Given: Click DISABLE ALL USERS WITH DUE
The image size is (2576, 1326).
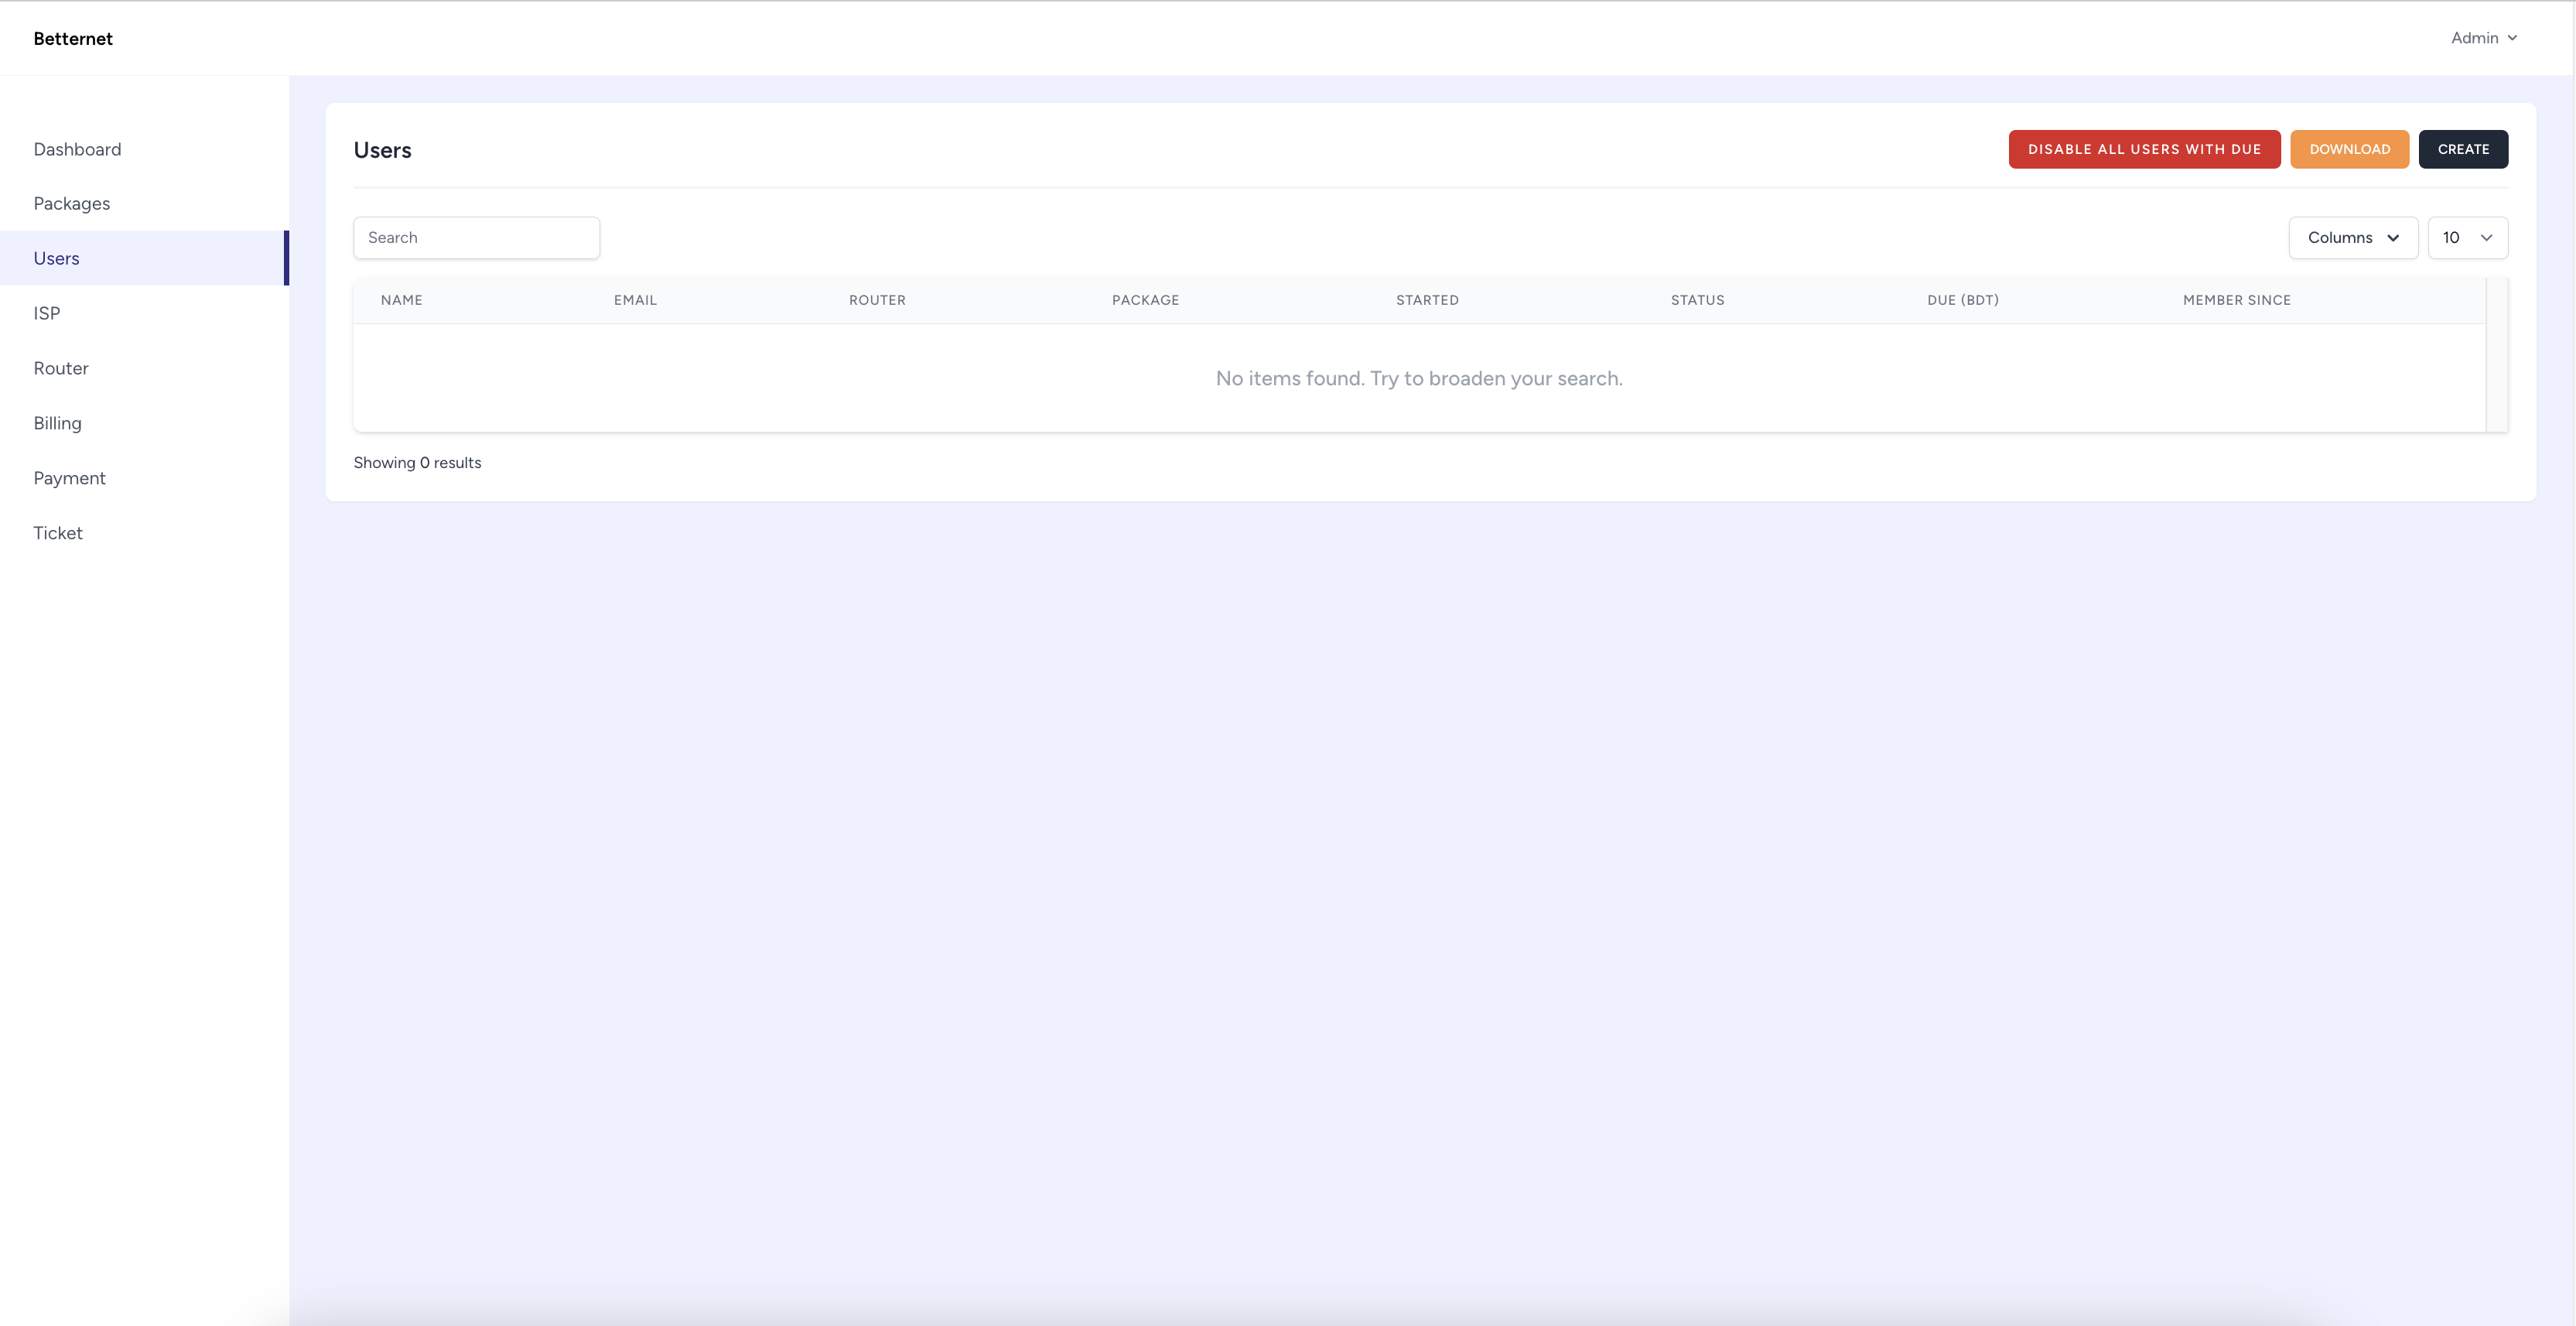Looking at the screenshot, I should point(2144,149).
